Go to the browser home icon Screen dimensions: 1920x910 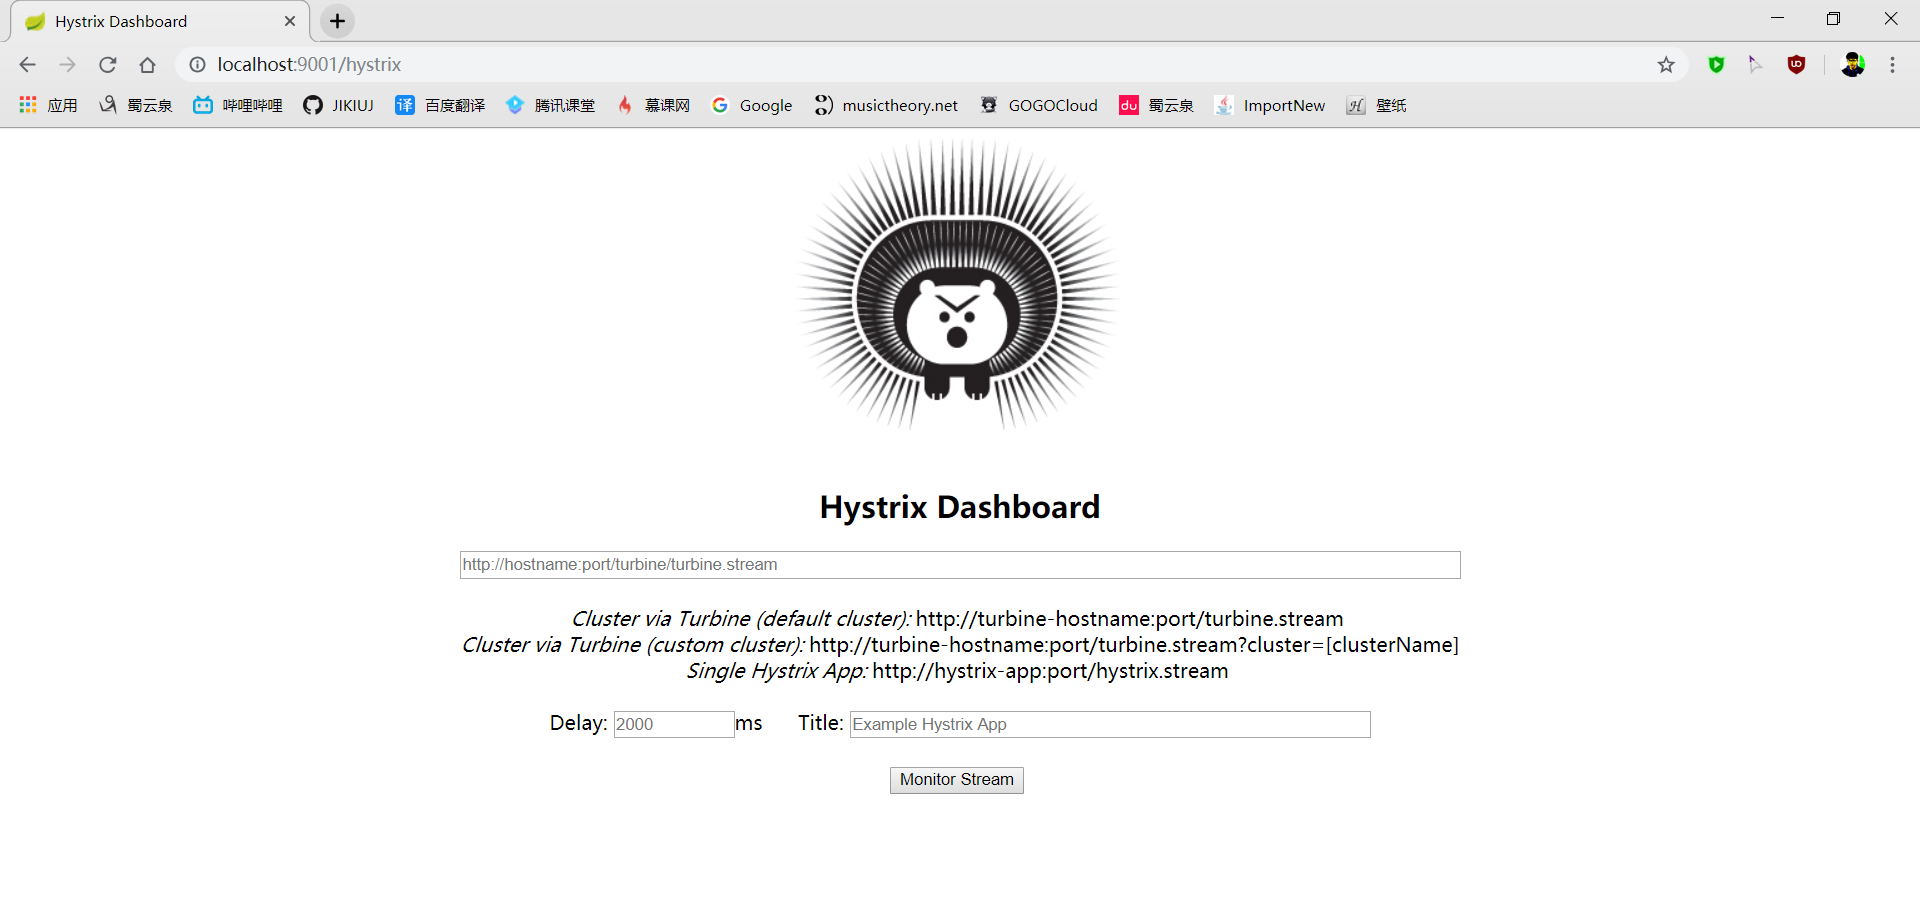point(147,65)
